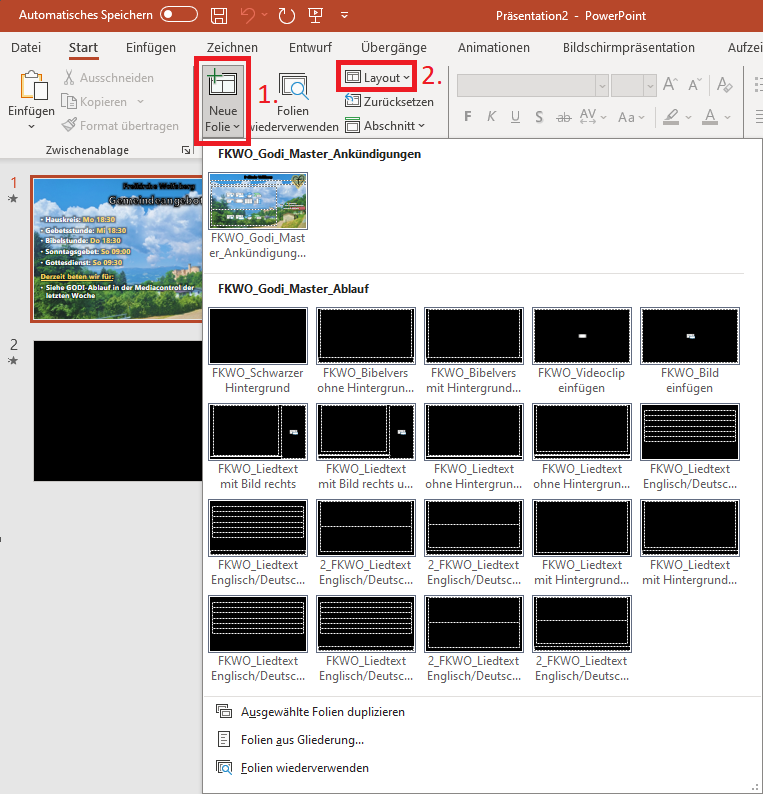Click the Einfügen clipboard icon

[x=32, y=90]
